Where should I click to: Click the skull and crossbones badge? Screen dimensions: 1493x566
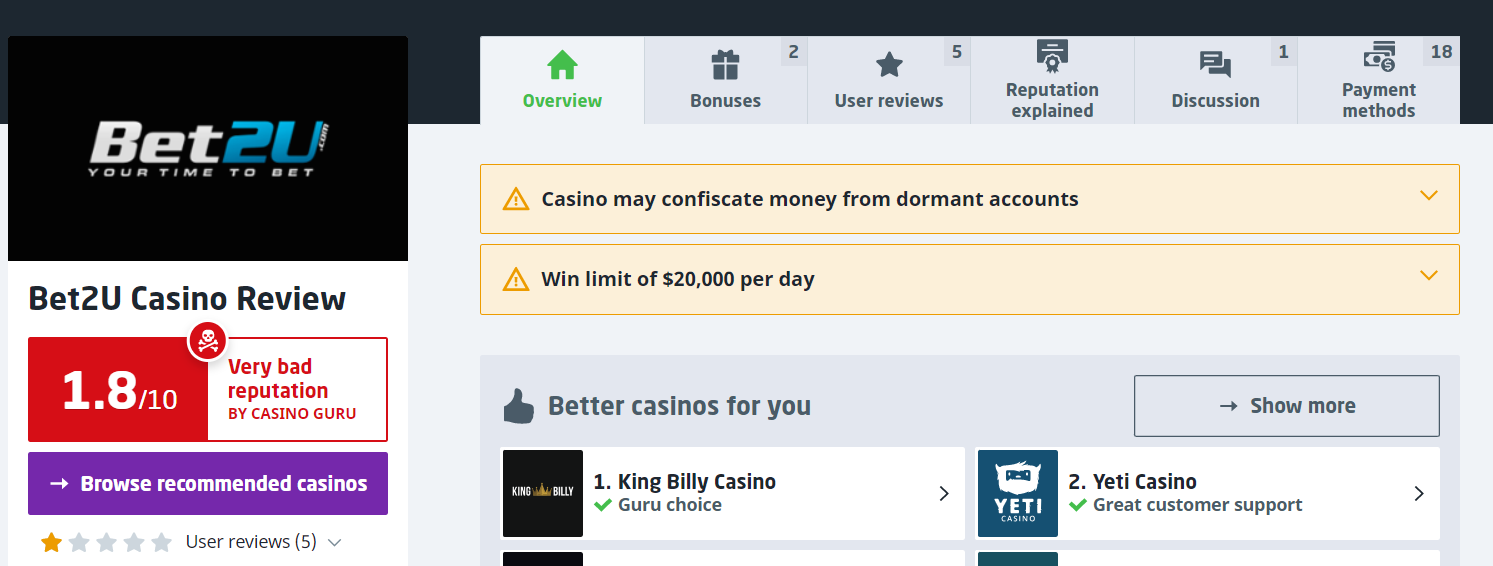(x=208, y=342)
